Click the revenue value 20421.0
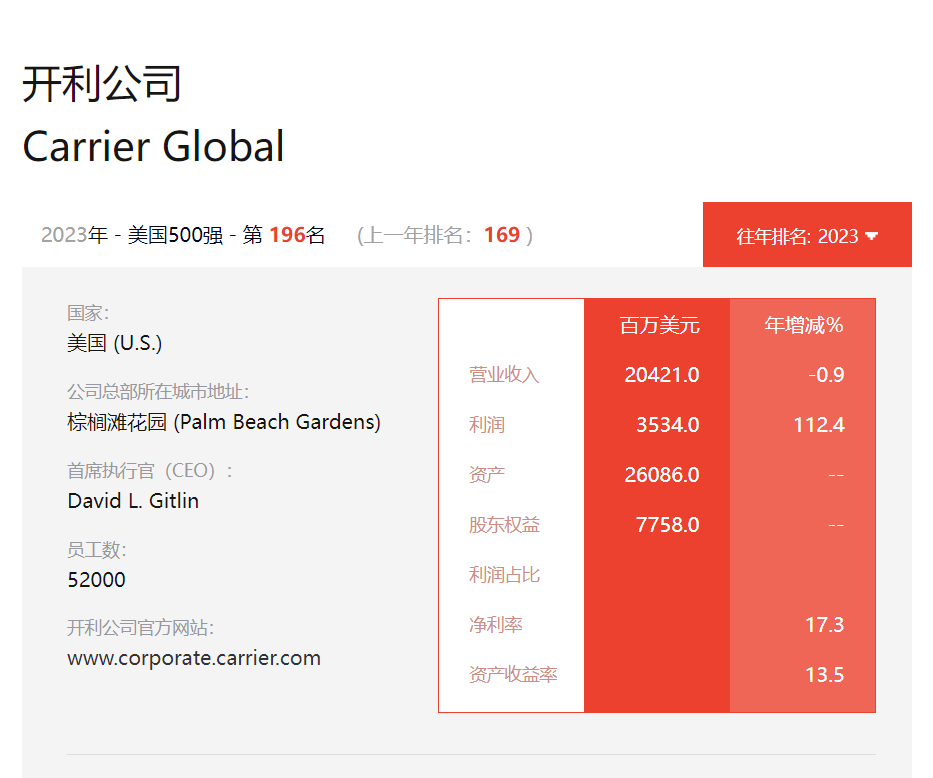This screenshot has width=933, height=778. pos(661,375)
